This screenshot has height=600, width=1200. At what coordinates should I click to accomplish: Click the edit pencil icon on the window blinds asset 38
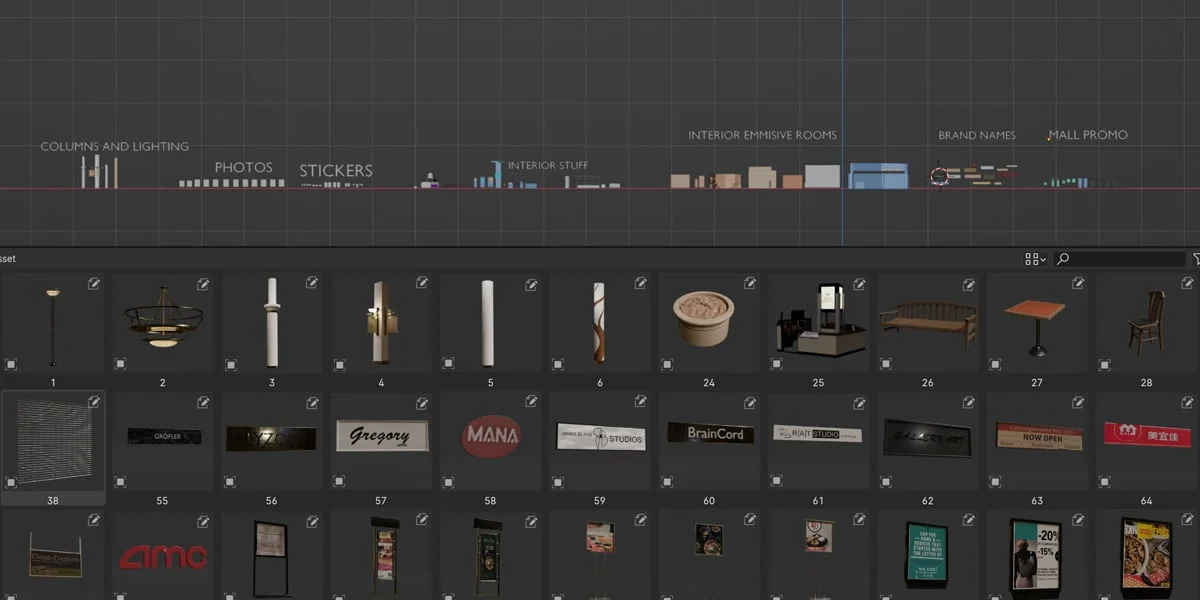point(94,402)
